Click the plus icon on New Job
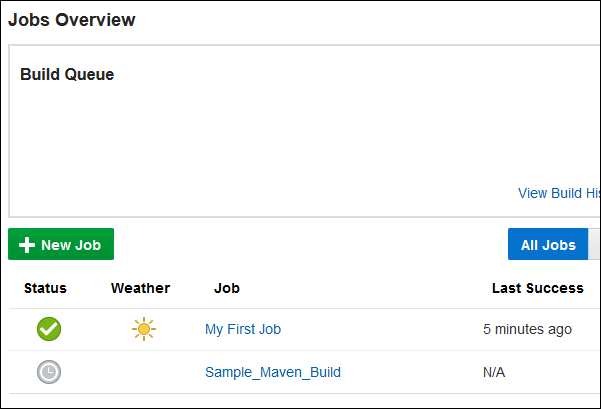Viewport: 601px width, 409px height. click(x=27, y=245)
